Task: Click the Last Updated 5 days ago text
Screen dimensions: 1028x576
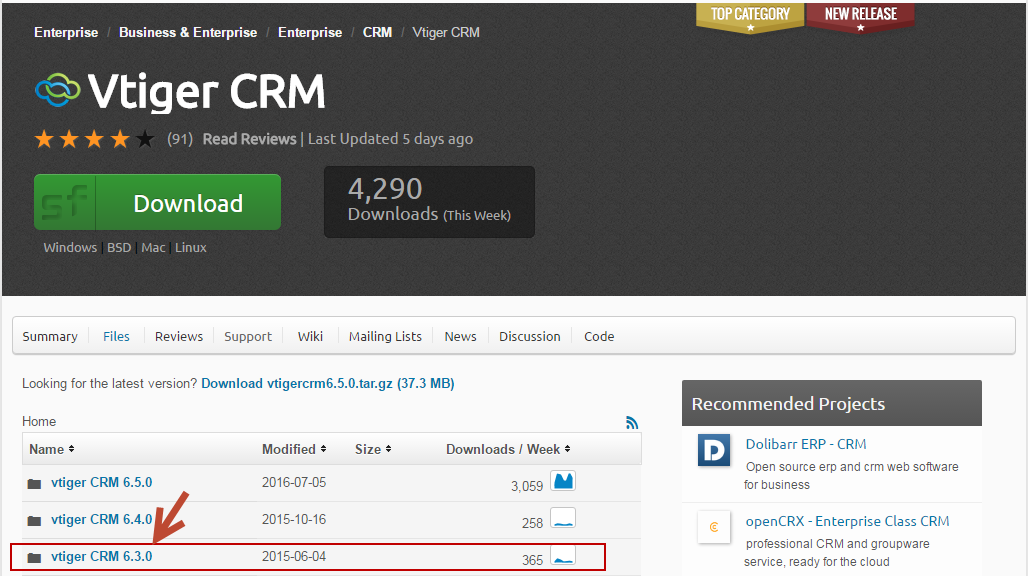Action: point(390,139)
